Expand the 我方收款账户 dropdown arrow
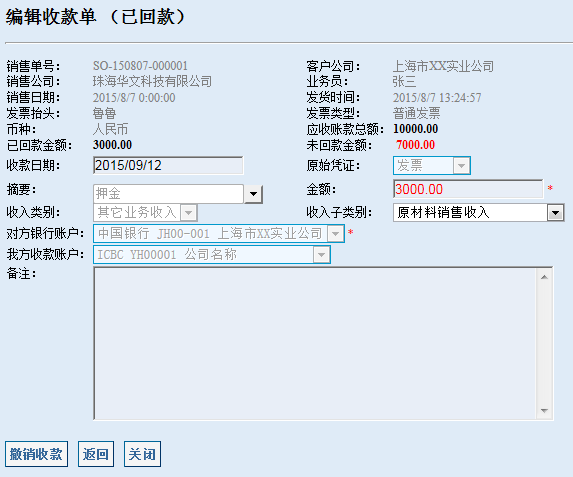The width and height of the screenshot is (573, 477). (321, 254)
